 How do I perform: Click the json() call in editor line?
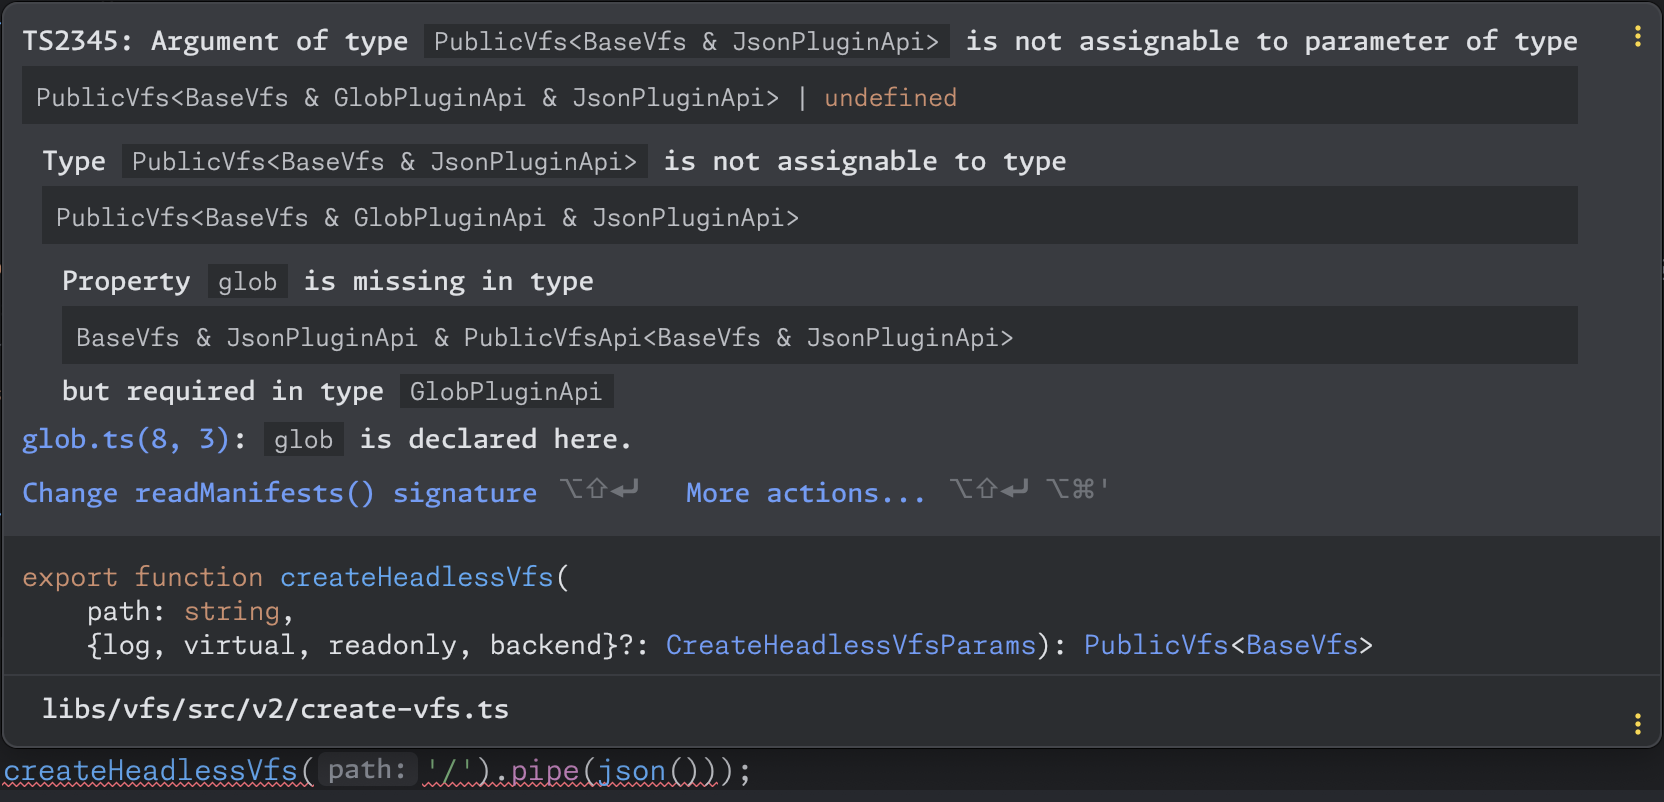(x=649, y=771)
